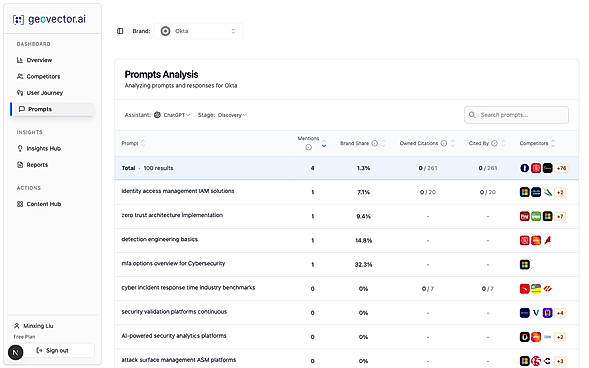This screenshot has height=368, width=589.
Task: Open the Brand selector showing Okta
Action: pos(199,31)
